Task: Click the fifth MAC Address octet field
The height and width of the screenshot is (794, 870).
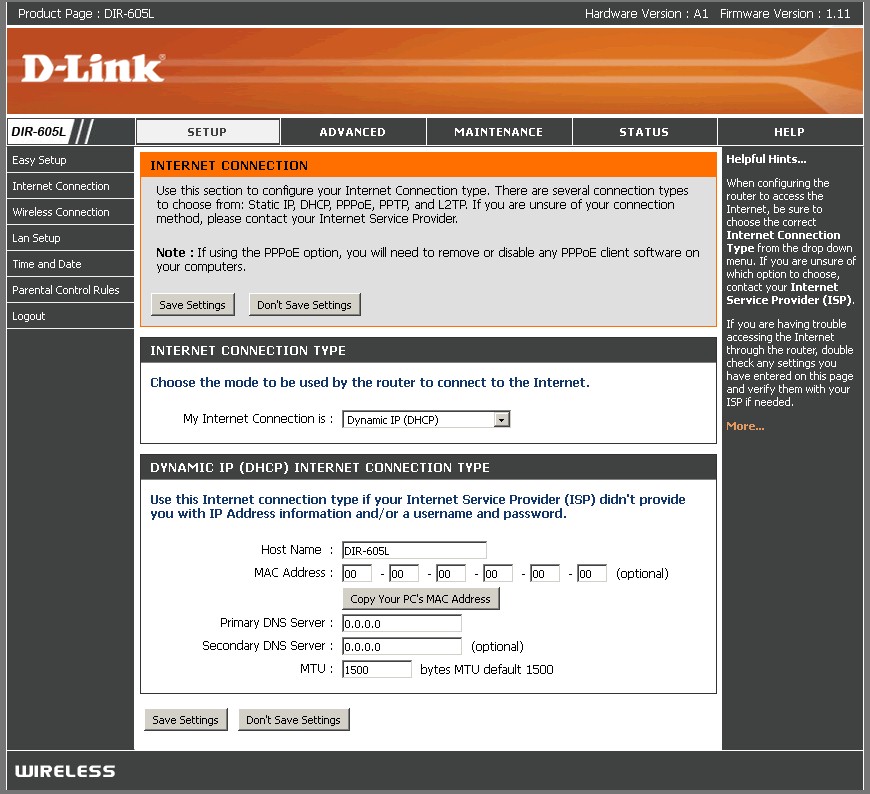Action: point(544,574)
